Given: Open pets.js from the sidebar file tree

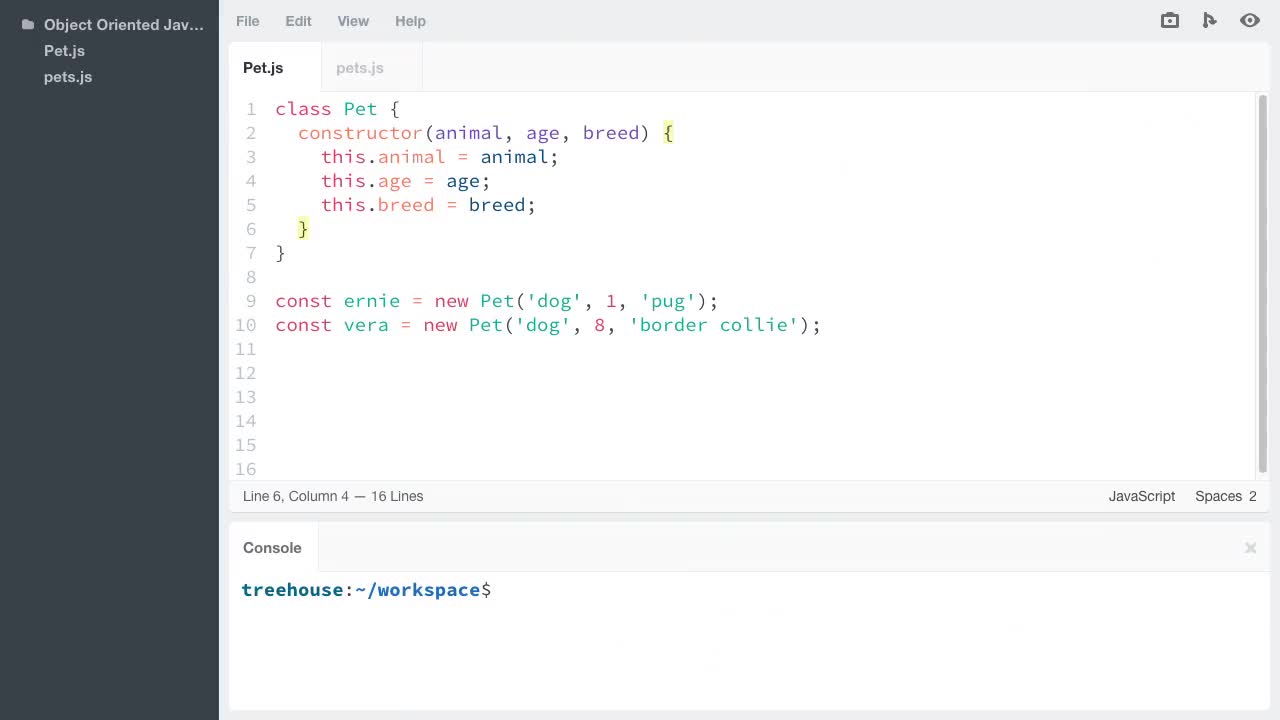Looking at the screenshot, I should (x=68, y=77).
